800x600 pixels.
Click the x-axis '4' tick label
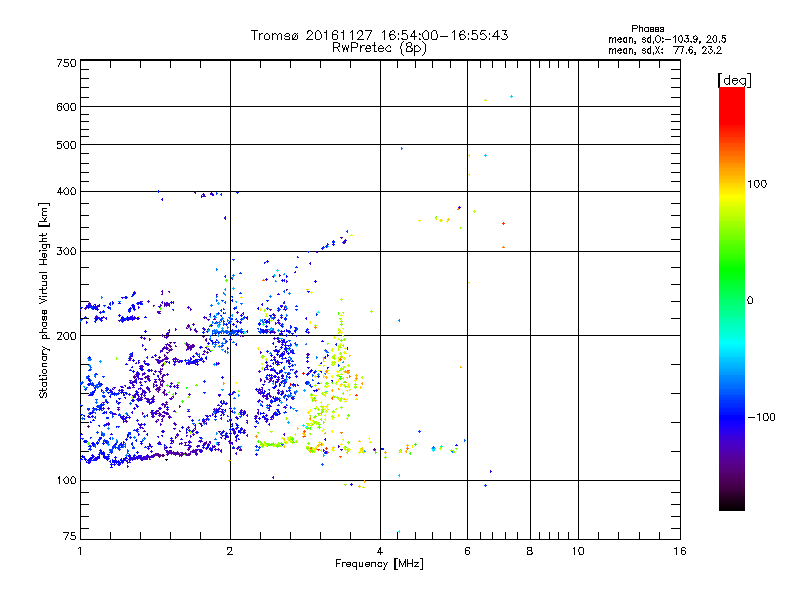380,551
